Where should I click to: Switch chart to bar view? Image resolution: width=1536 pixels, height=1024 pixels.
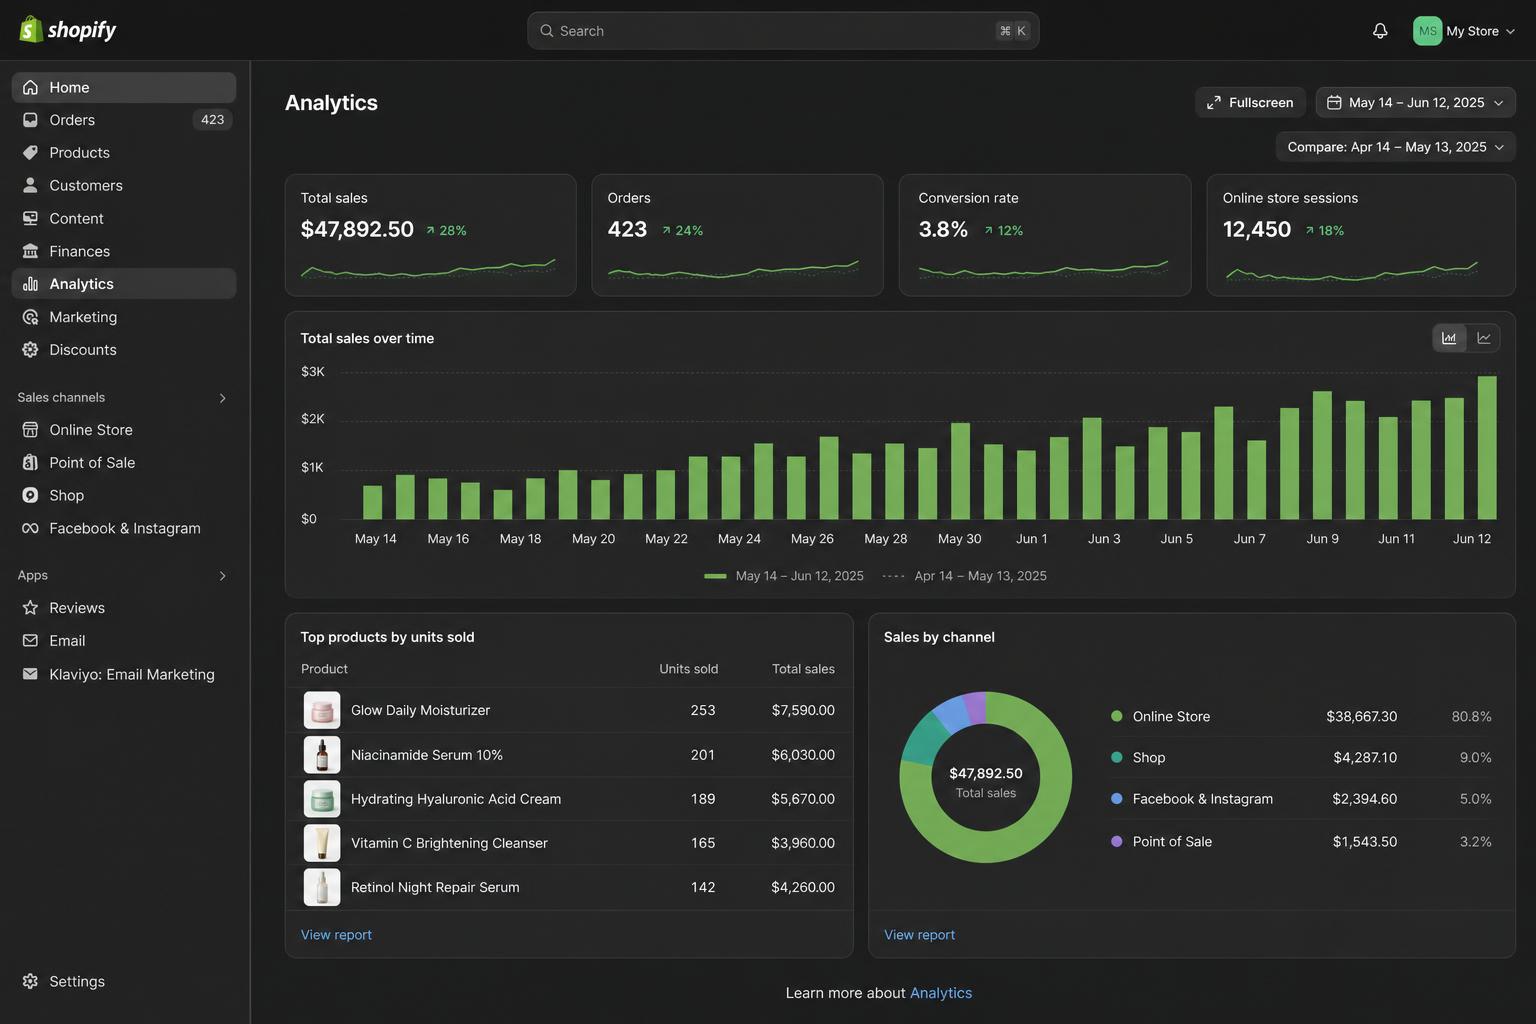(1449, 338)
